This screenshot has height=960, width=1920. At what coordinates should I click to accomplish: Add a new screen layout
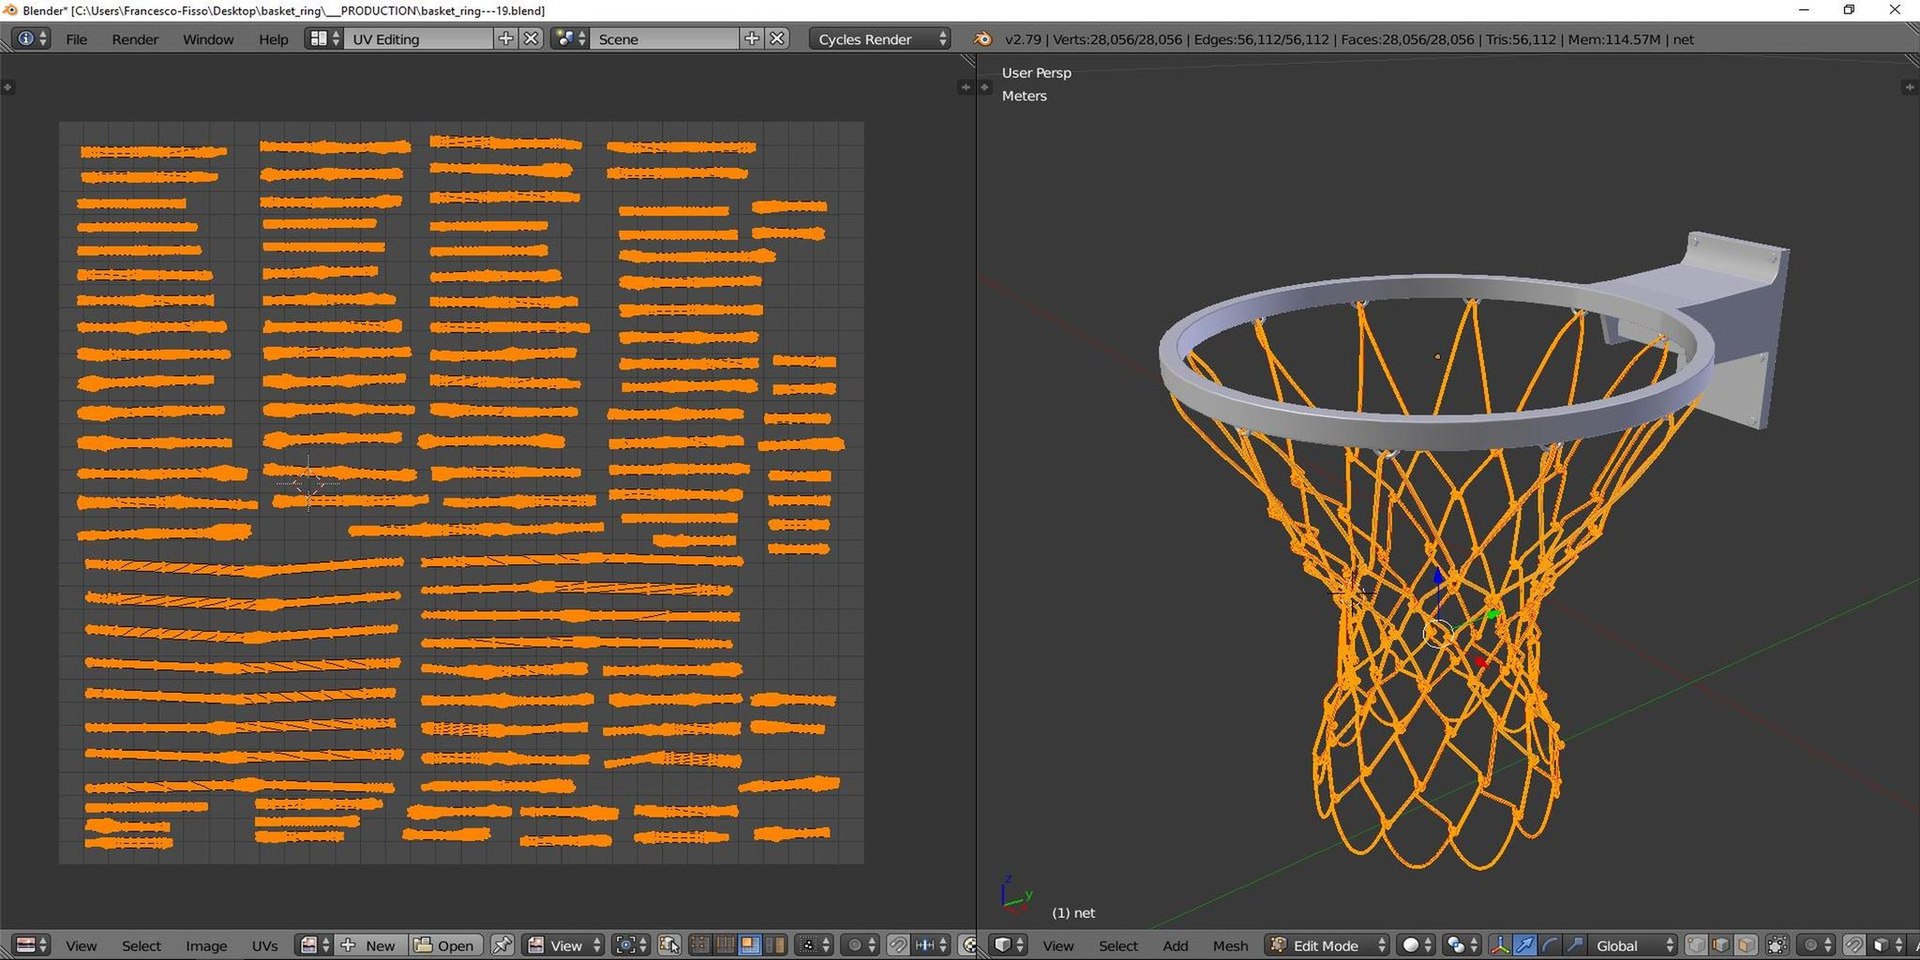coord(506,39)
